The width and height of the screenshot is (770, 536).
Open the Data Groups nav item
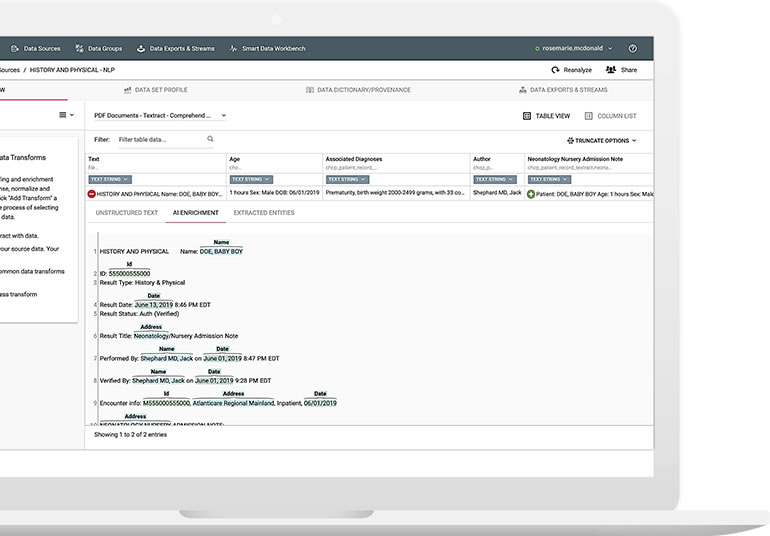pos(99,49)
